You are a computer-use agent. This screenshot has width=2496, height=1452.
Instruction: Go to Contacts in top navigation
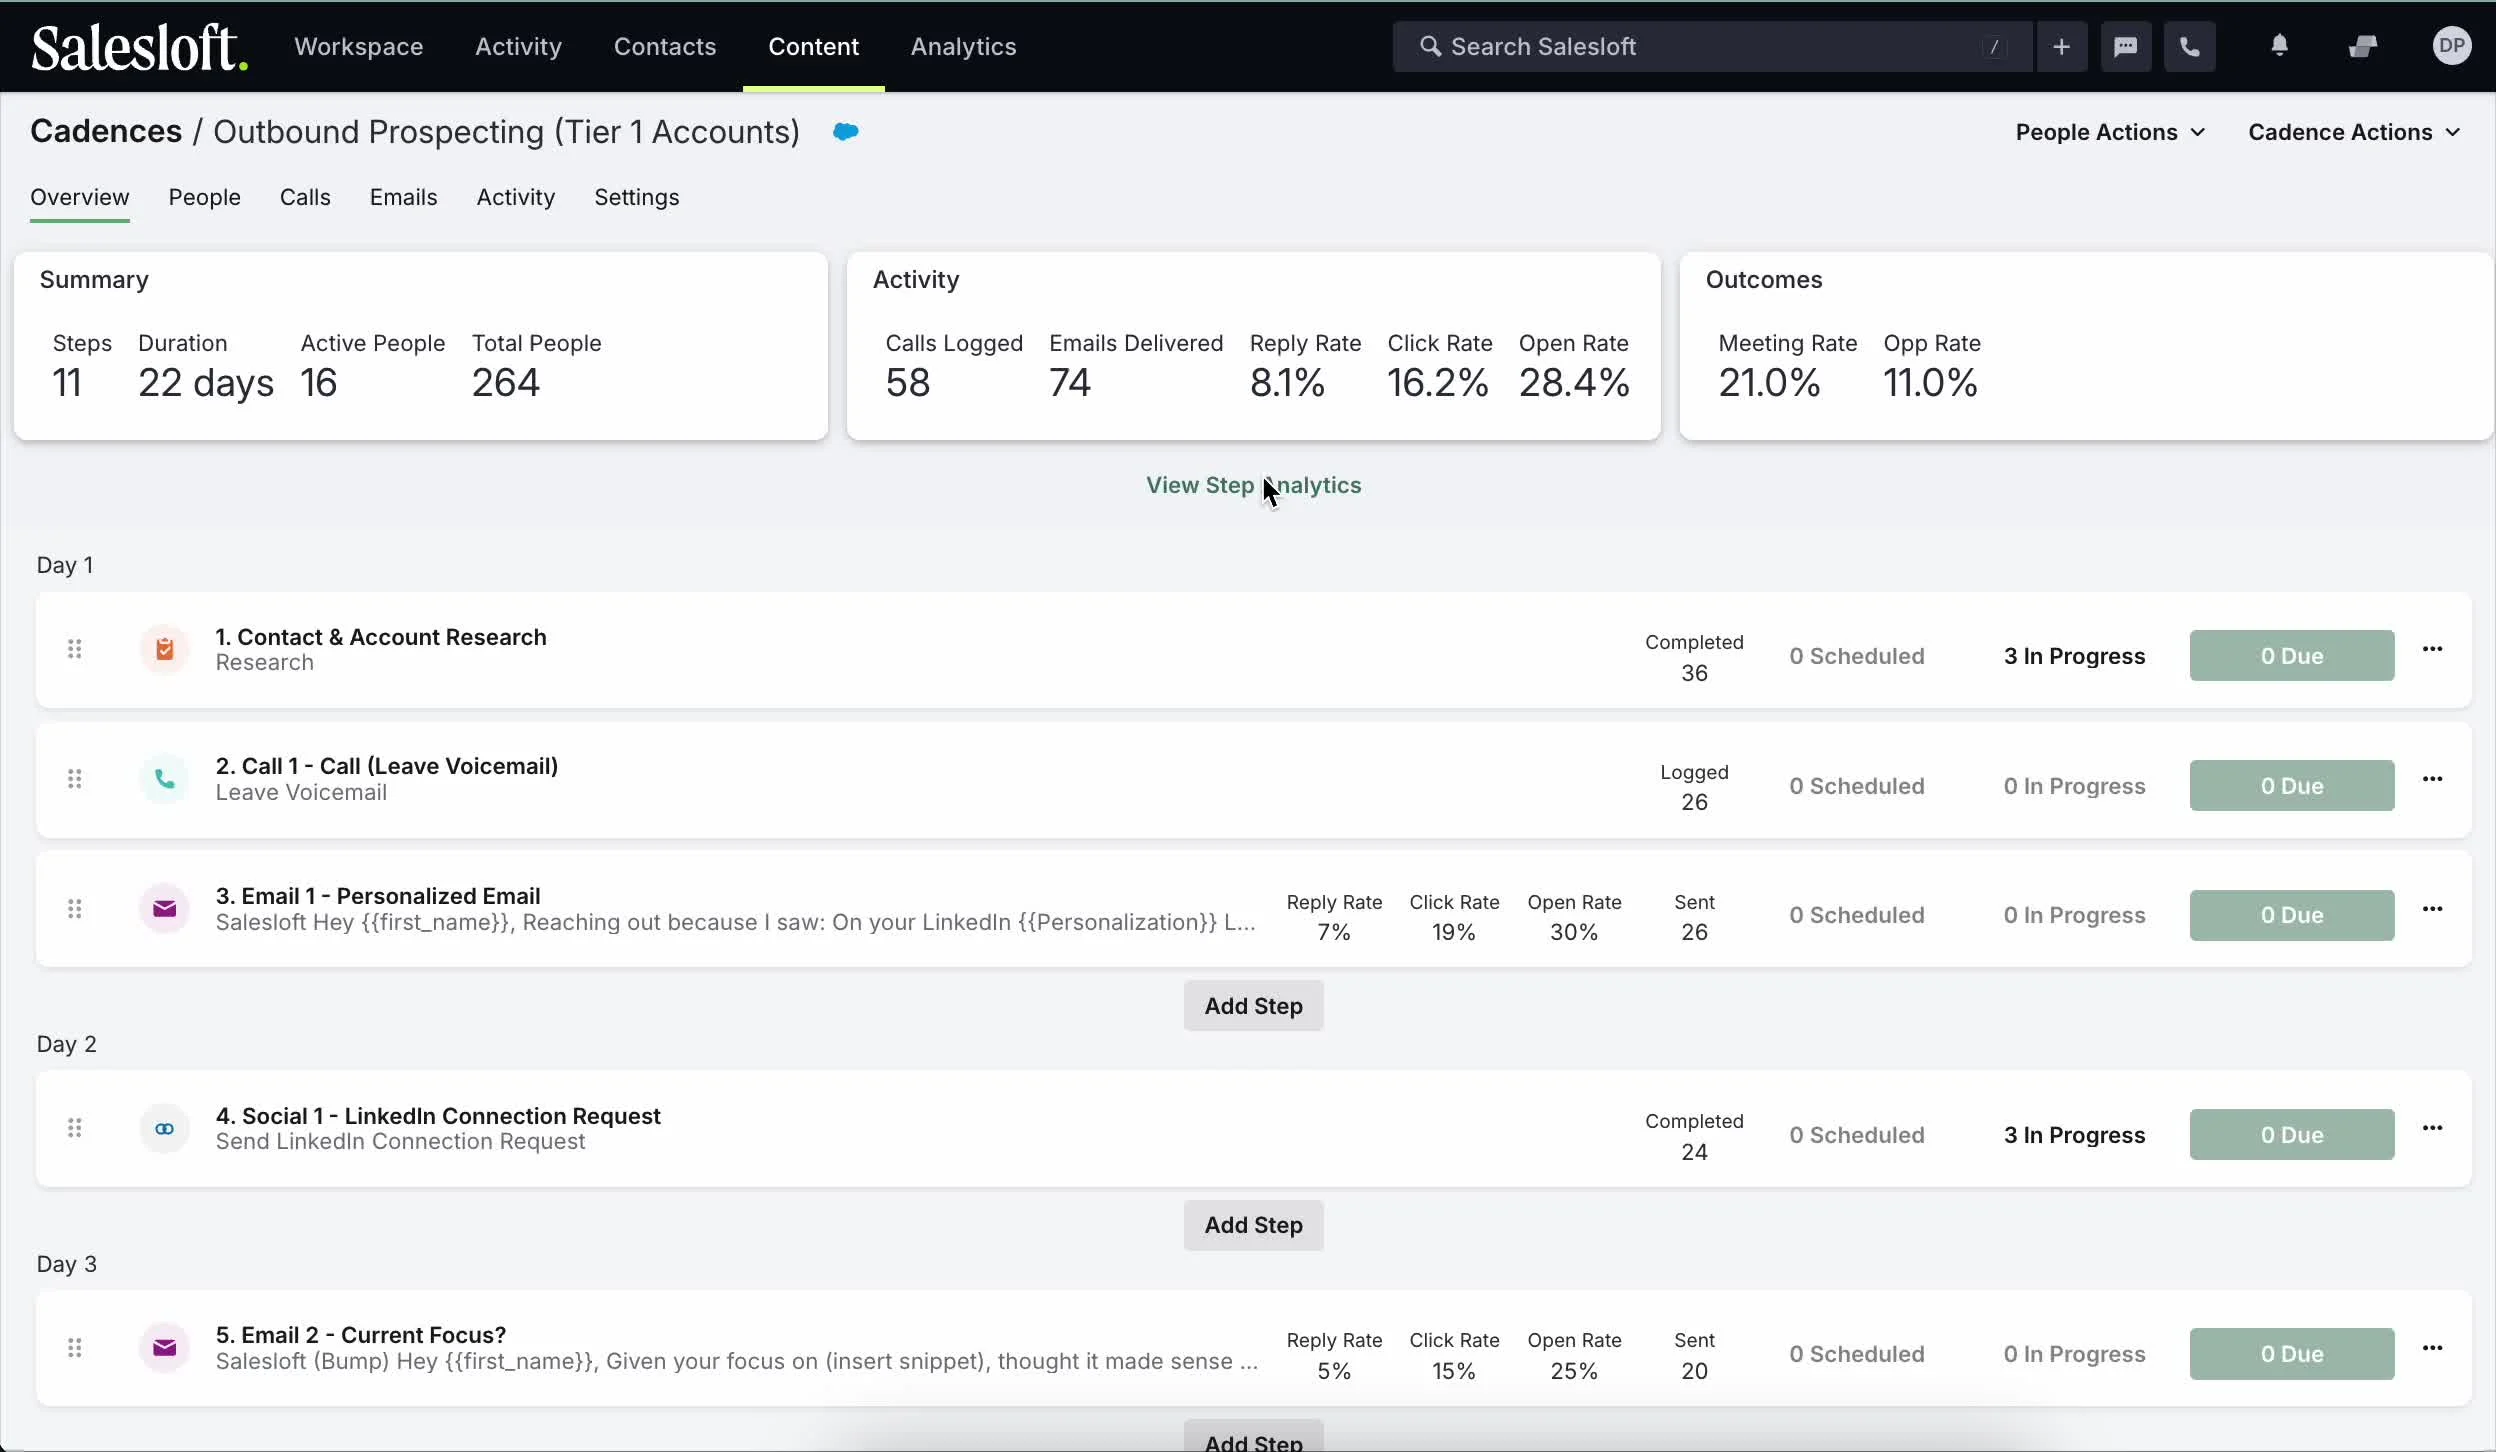click(665, 47)
